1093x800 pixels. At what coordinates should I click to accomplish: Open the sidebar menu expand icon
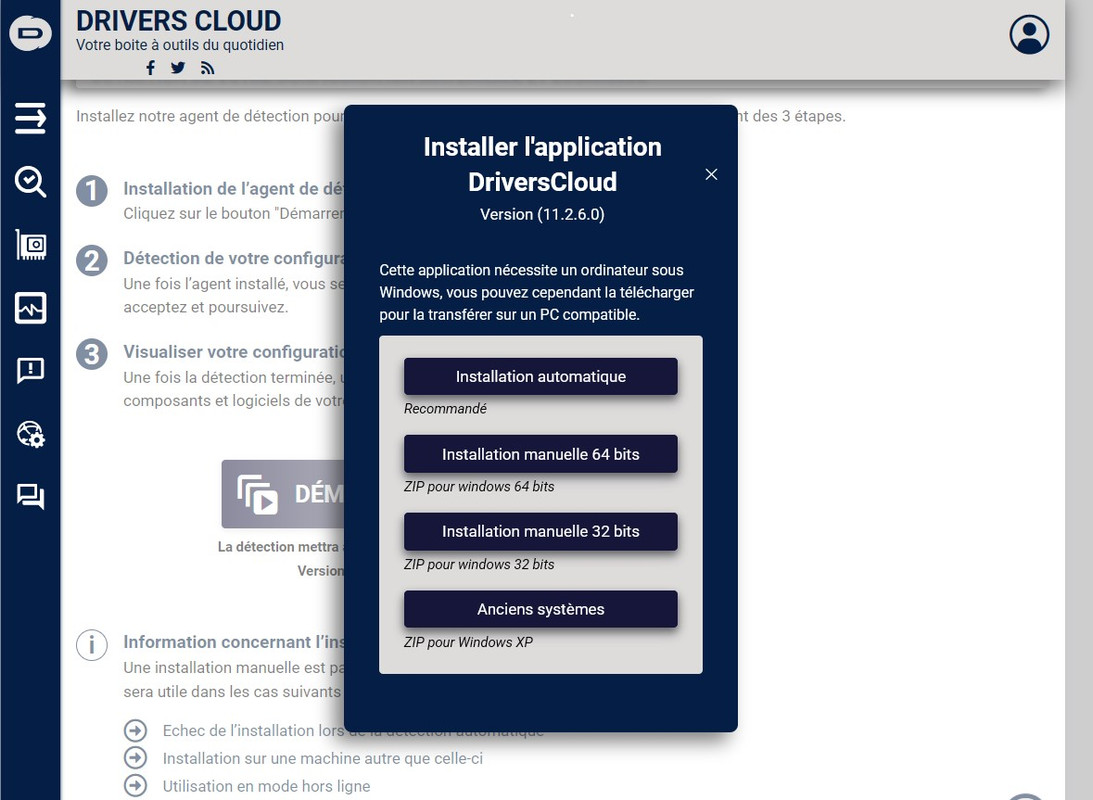click(31, 118)
